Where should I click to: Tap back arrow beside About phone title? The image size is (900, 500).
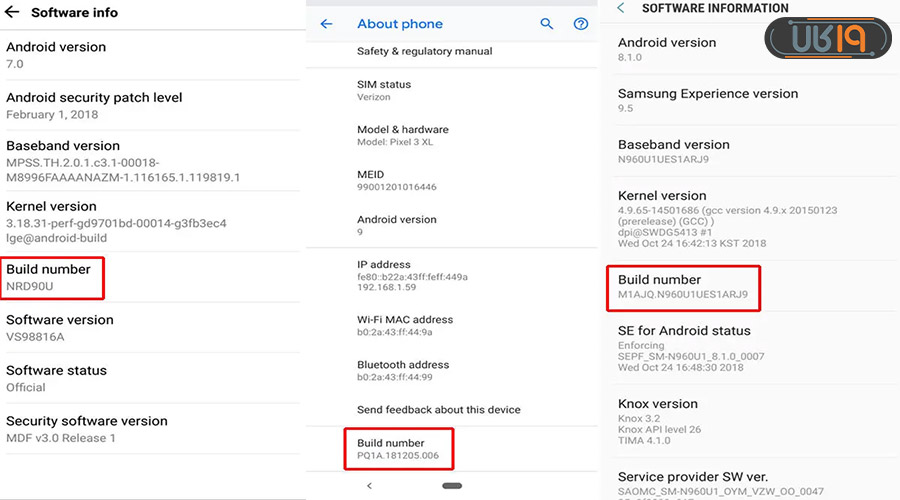pyautogui.click(x=326, y=24)
